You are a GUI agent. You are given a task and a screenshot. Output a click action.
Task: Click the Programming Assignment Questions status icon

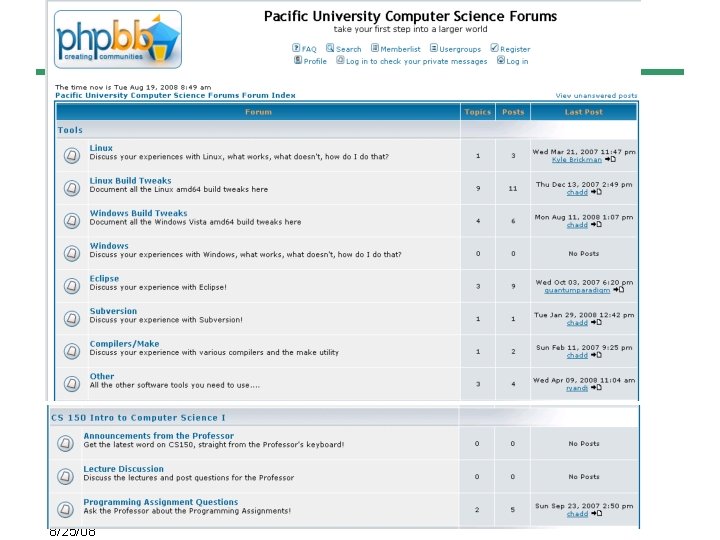coord(65,510)
